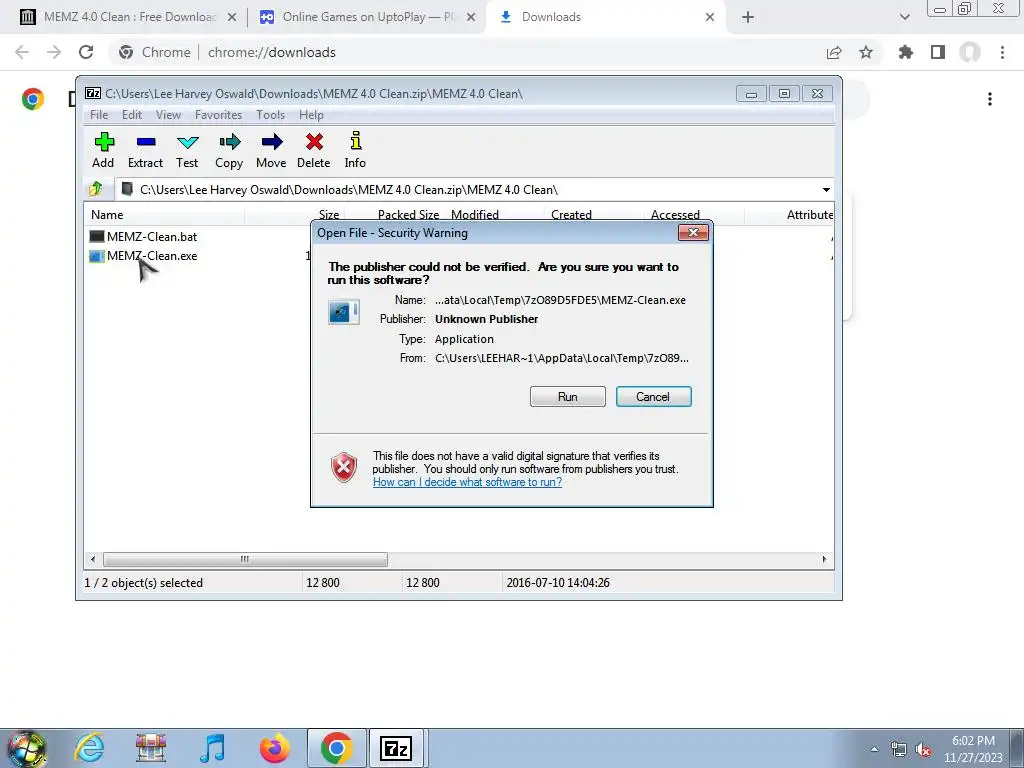1024x768 pixels.
Task: Close the Online Games on UptoPlay tab
Action: [471, 17]
